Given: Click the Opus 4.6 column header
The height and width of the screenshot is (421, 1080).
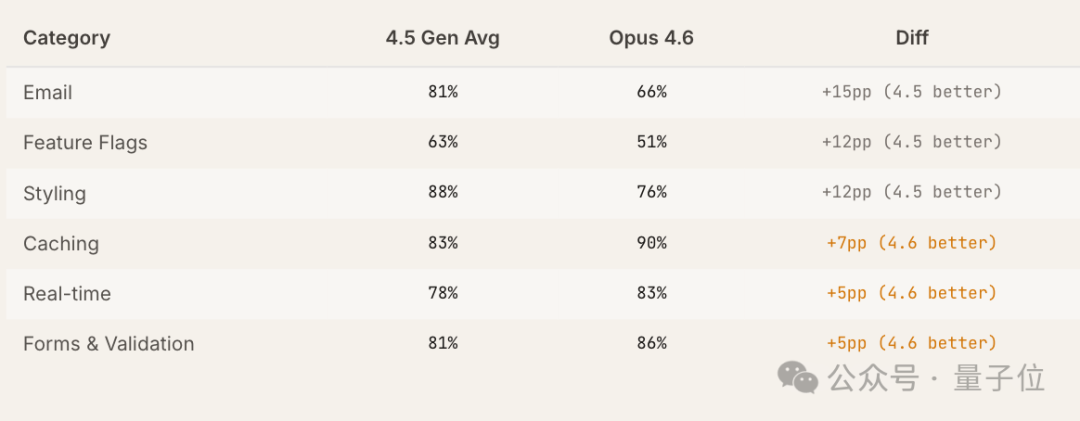Looking at the screenshot, I should pyautogui.click(x=651, y=38).
